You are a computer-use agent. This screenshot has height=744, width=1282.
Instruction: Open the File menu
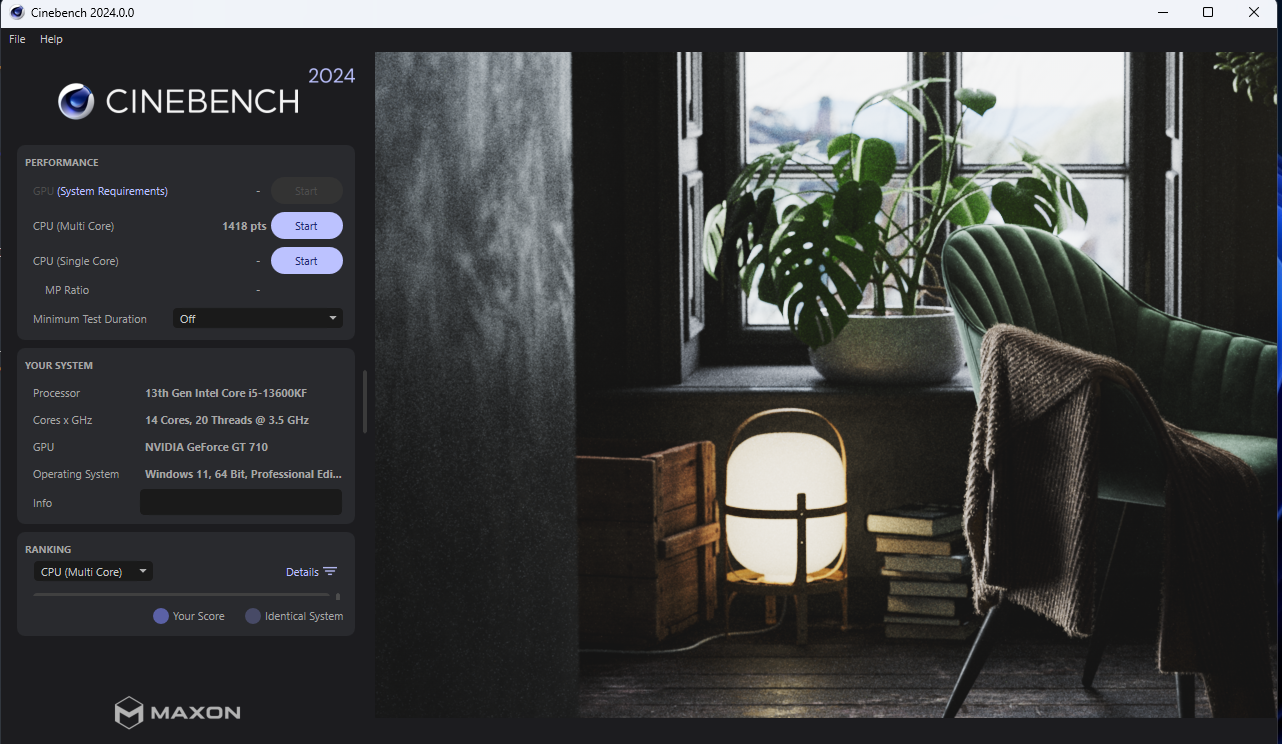pyautogui.click(x=17, y=39)
